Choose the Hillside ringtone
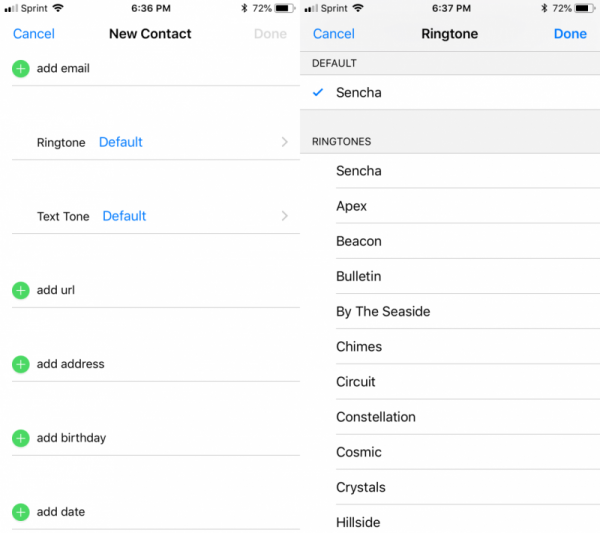Screen dimensions: 600x533 click(358, 522)
